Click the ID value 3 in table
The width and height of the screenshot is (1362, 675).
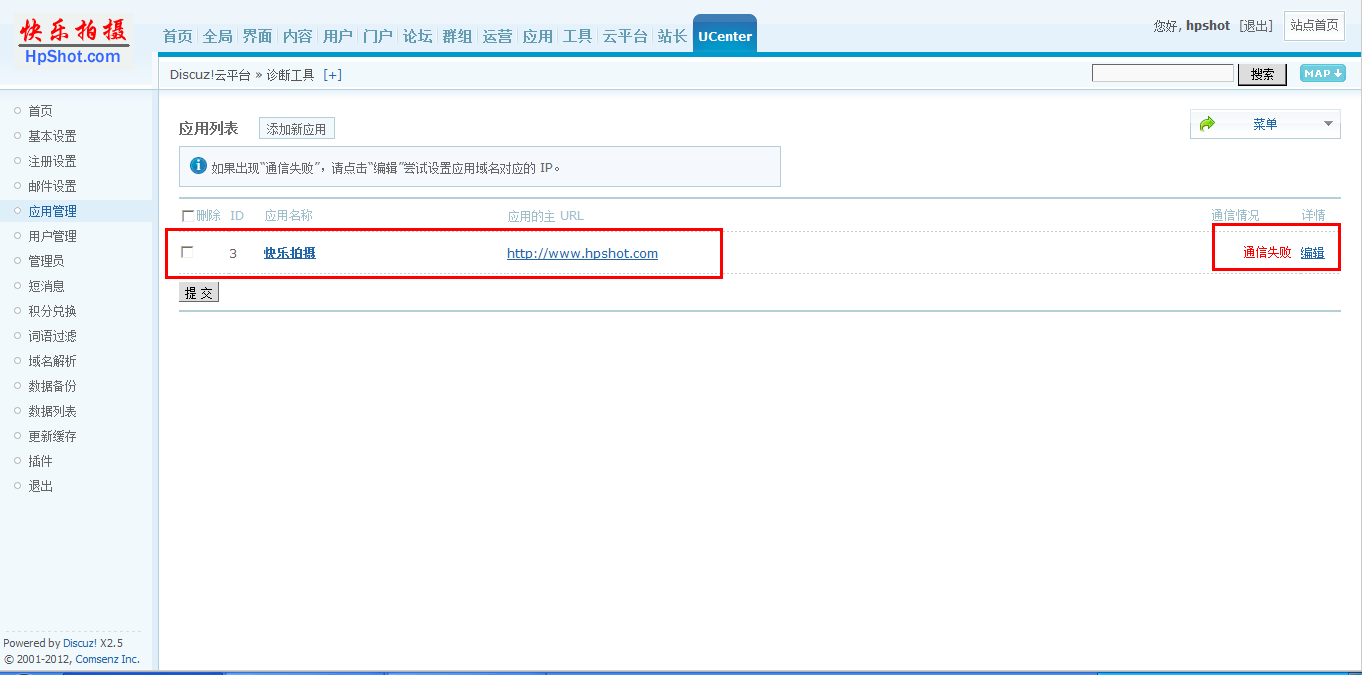(x=233, y=253)
